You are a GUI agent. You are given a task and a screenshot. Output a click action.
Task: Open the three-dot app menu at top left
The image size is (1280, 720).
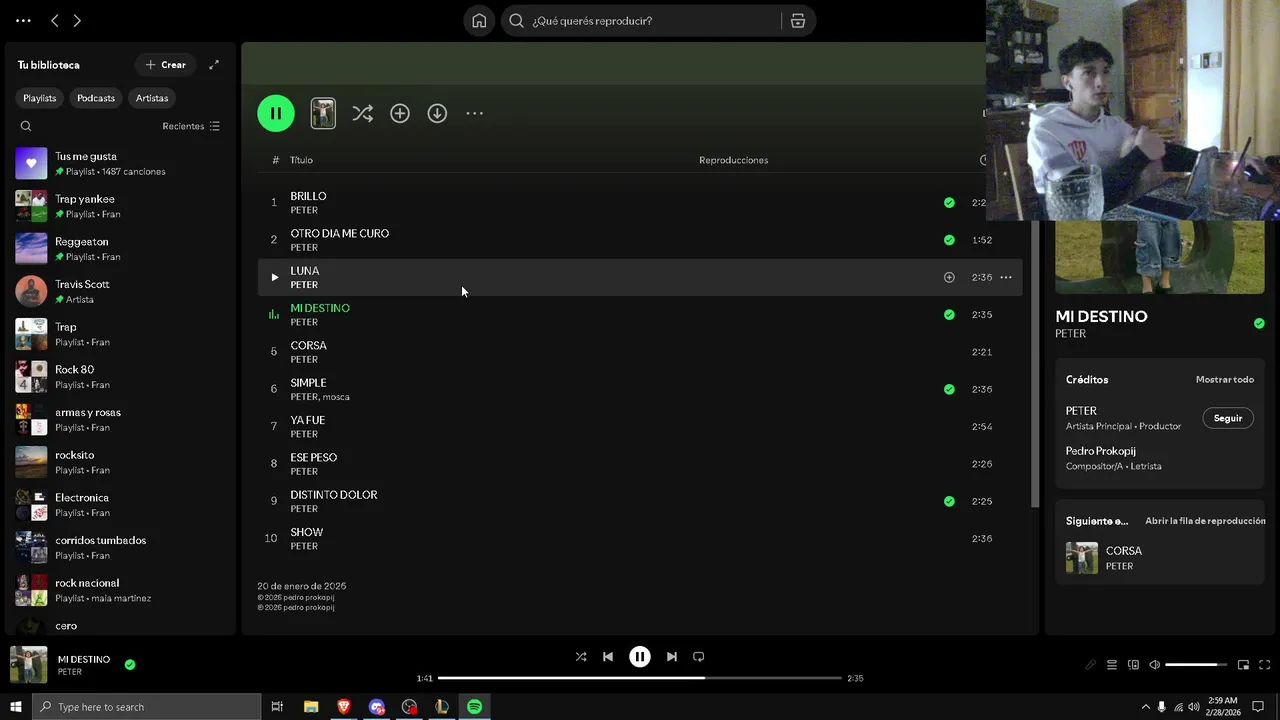tap(23, 21)
